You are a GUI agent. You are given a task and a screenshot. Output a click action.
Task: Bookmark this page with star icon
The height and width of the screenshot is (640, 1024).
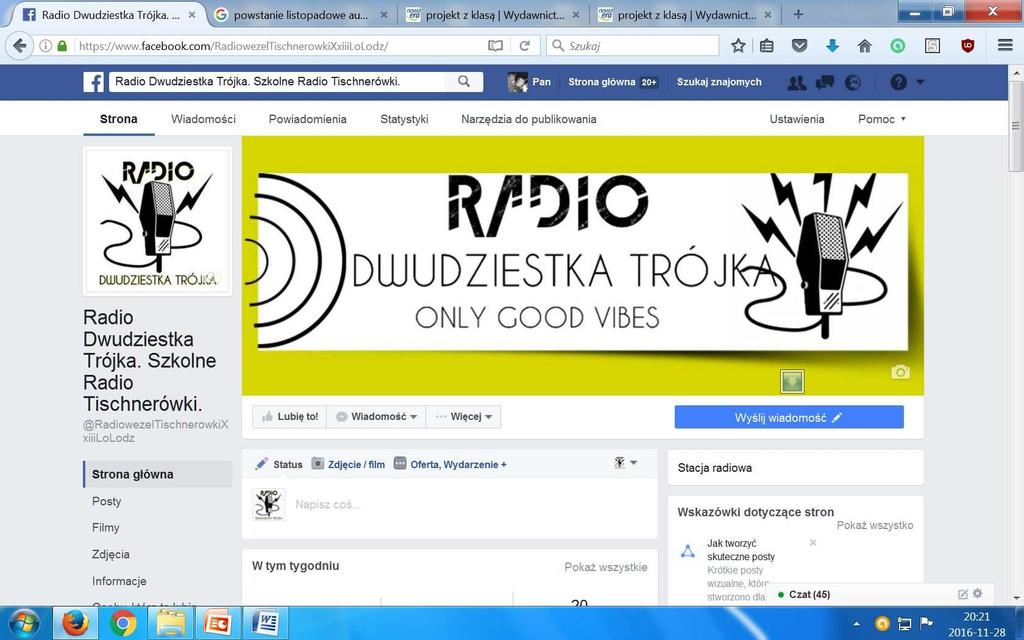[738, 46]
